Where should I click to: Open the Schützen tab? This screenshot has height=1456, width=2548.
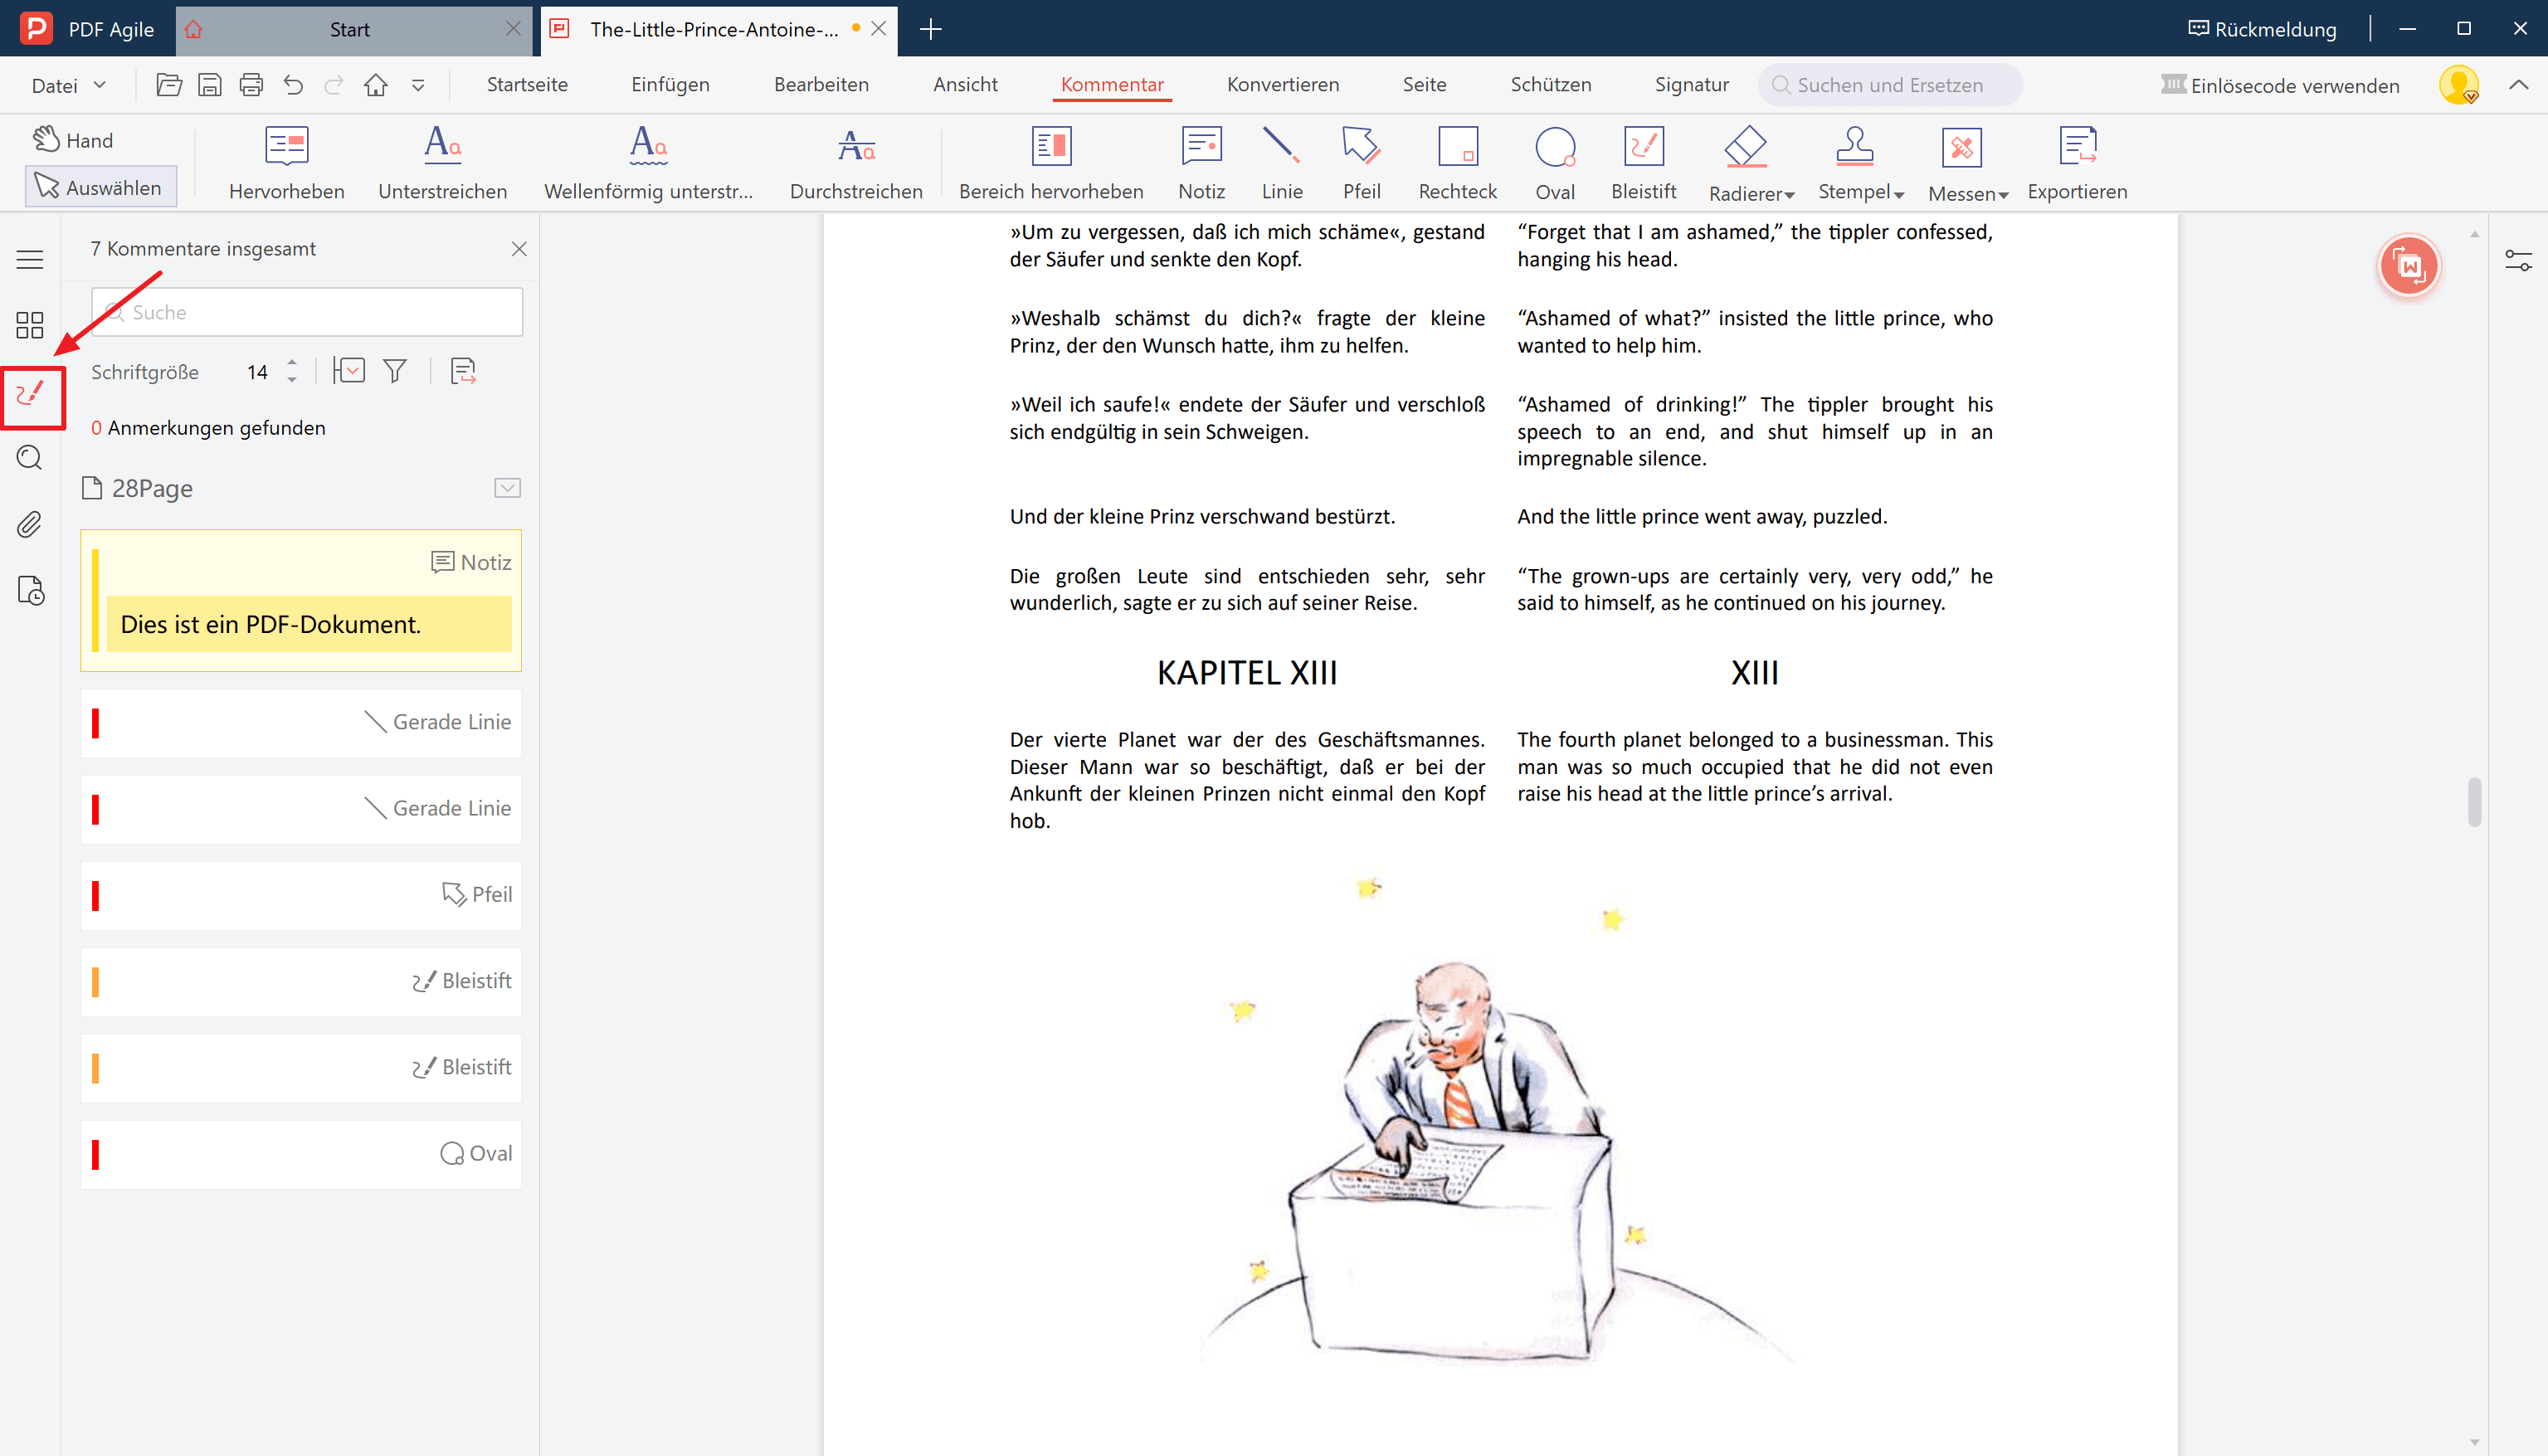pyautogui.click(x=1550, y=85)
